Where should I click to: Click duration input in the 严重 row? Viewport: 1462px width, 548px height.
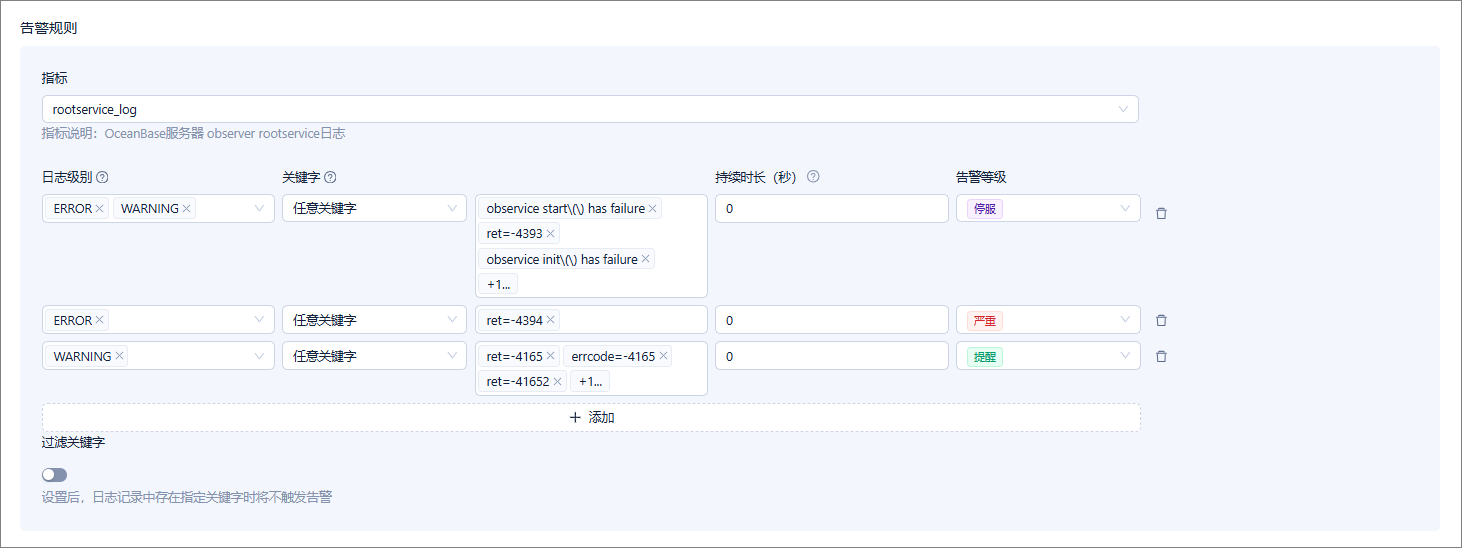point(831,320)
